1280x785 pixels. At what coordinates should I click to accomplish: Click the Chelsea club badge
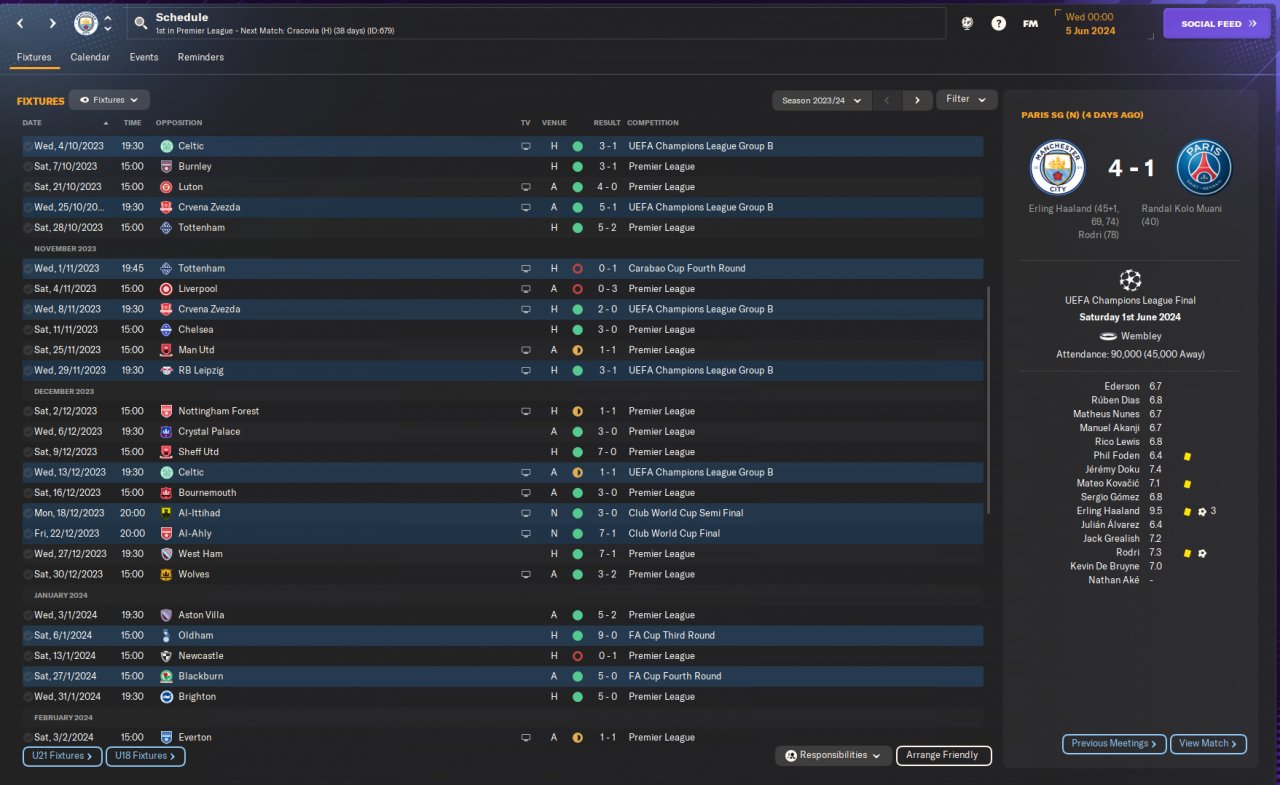click(x=166, y=330)
